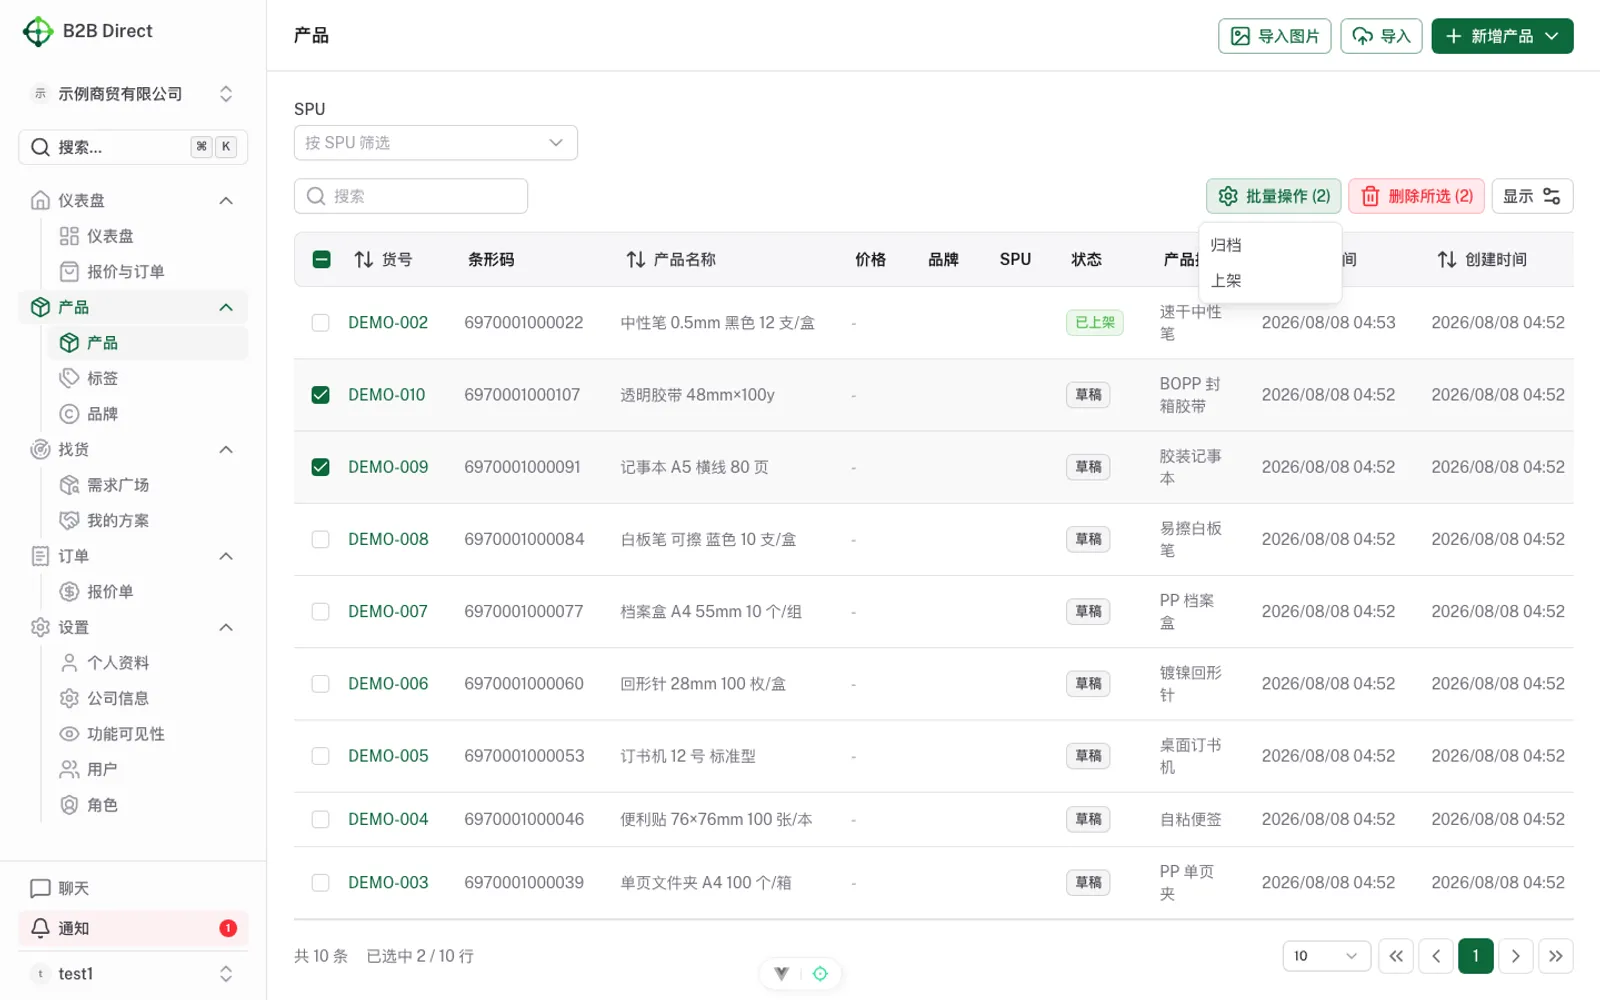Click page number 1 button
Viewport: 1600px width, 1000px height.
tap(1476, 956)
